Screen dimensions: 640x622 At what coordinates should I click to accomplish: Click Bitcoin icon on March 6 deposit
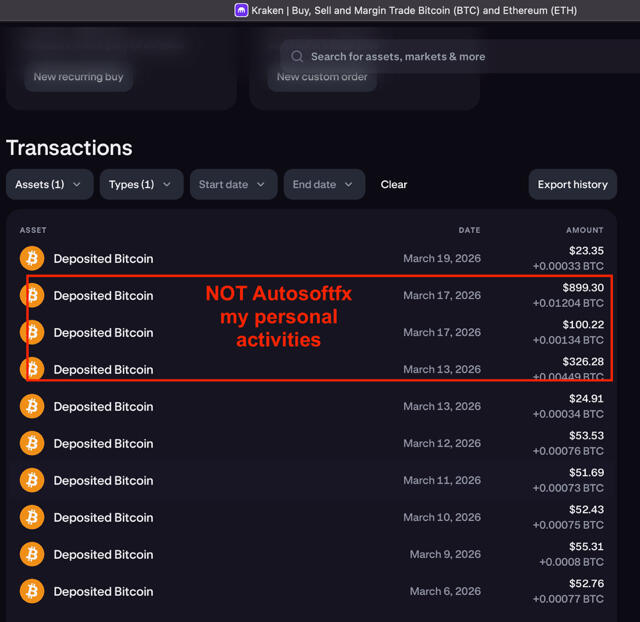32,591
